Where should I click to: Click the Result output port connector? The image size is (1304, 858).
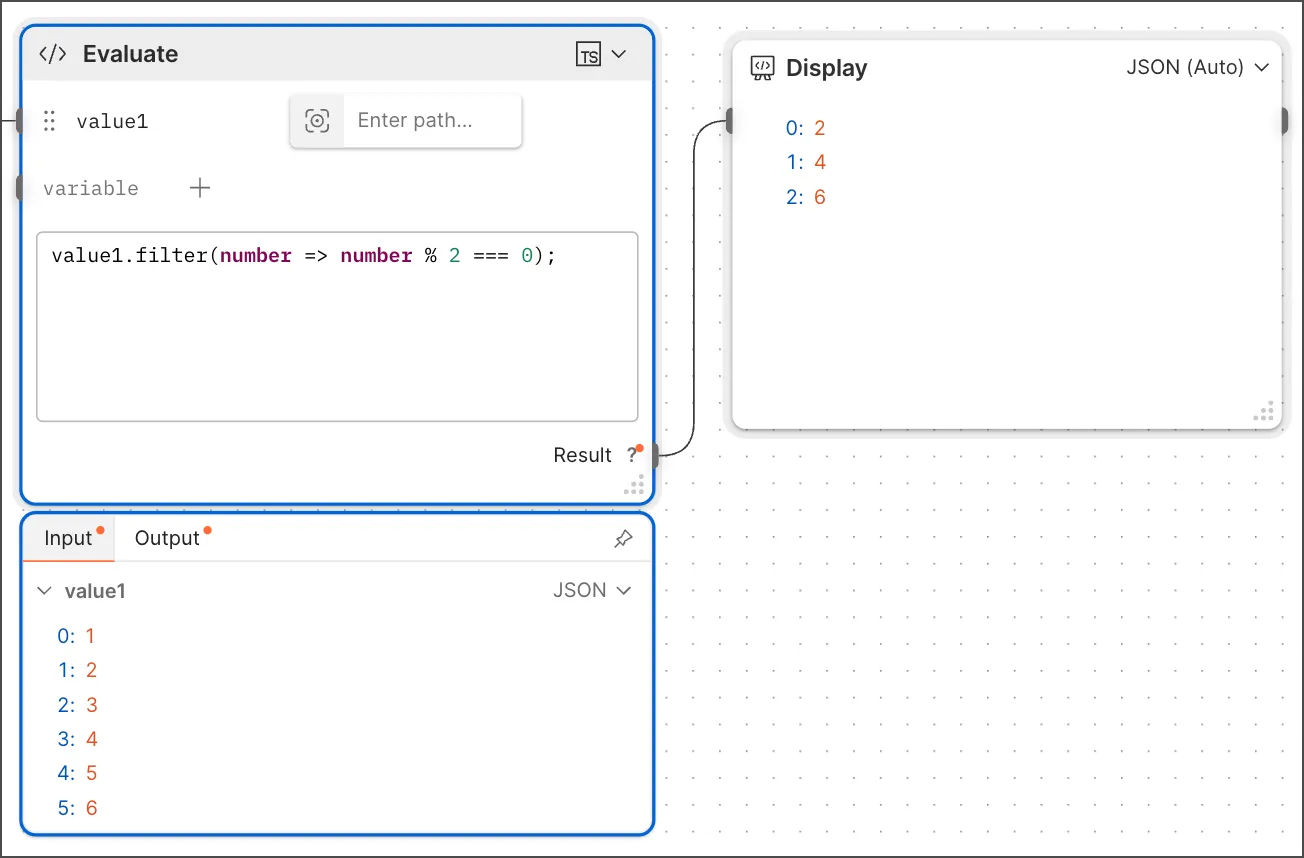(655, 456)
